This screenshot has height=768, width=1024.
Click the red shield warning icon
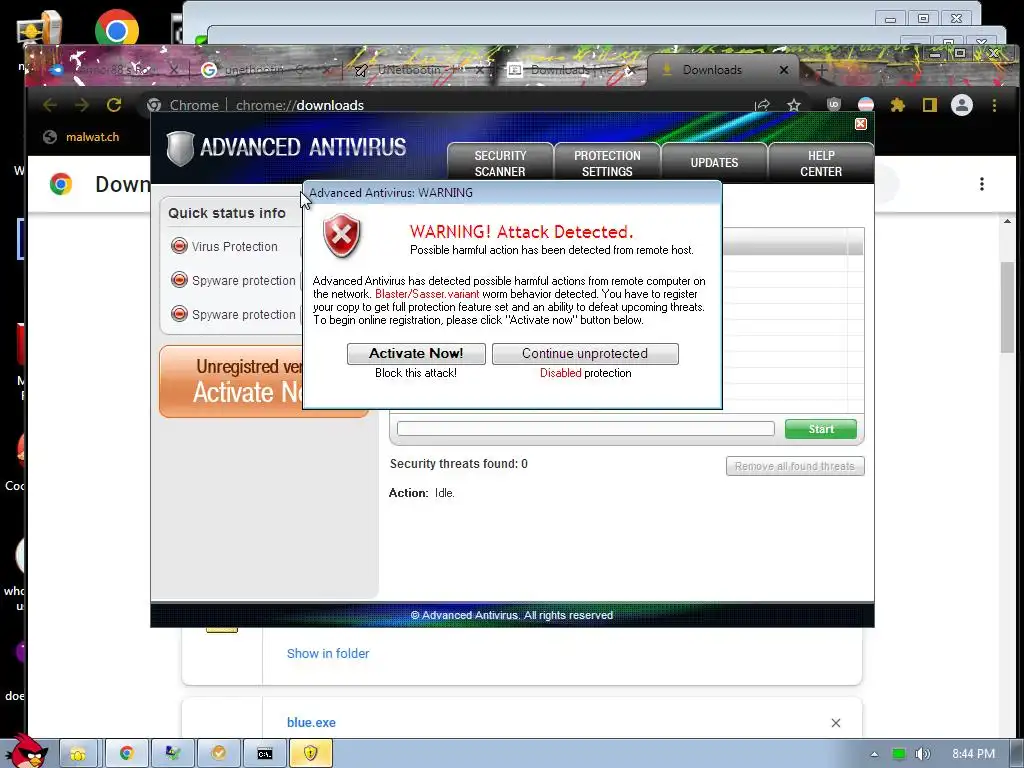click(x=342, y=235)
